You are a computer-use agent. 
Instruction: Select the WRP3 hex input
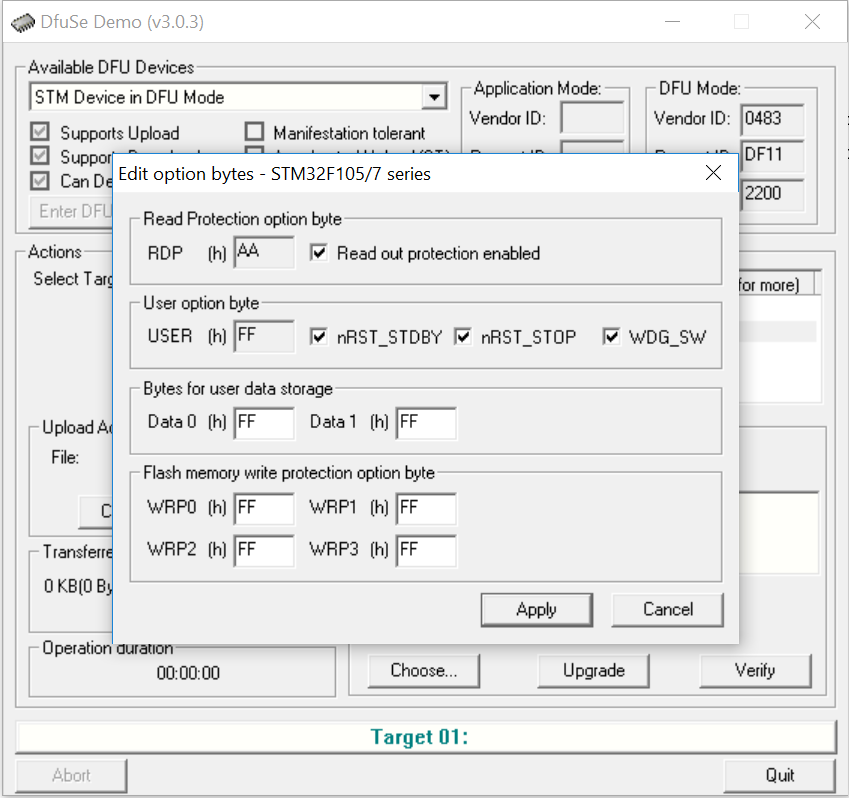[426, 551]
